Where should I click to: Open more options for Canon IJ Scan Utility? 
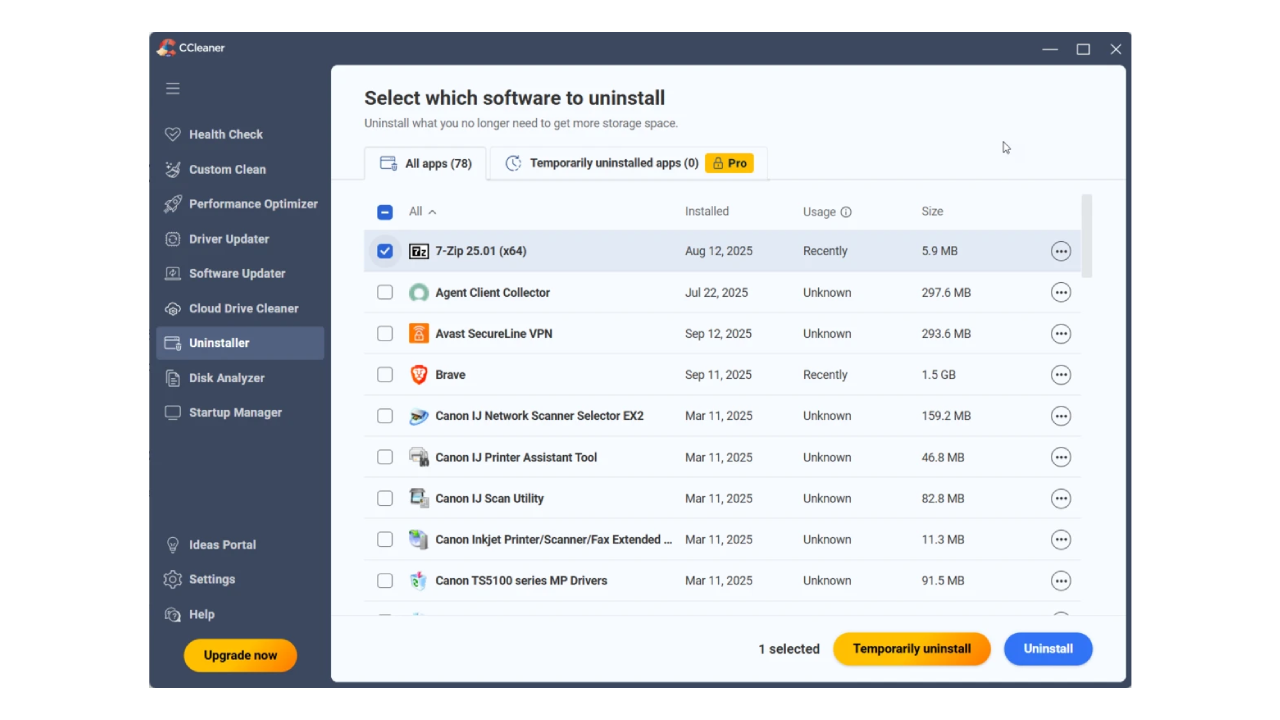coord(1061,498)
